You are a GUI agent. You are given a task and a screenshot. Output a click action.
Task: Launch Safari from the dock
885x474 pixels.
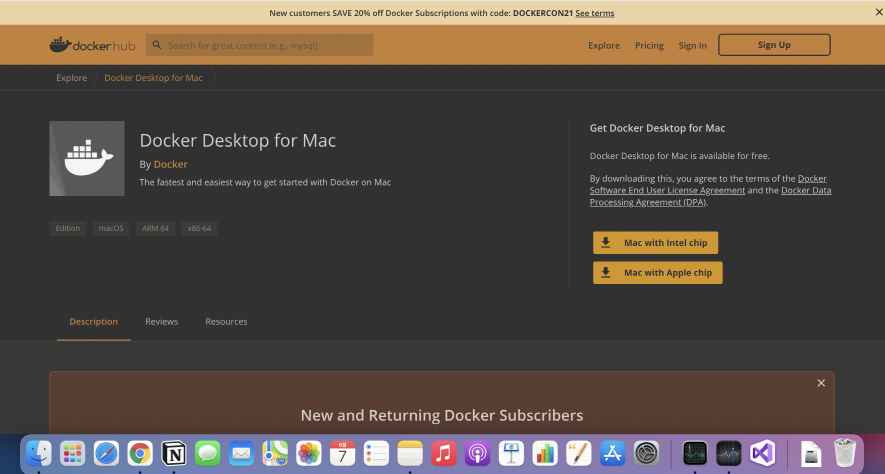106,453
